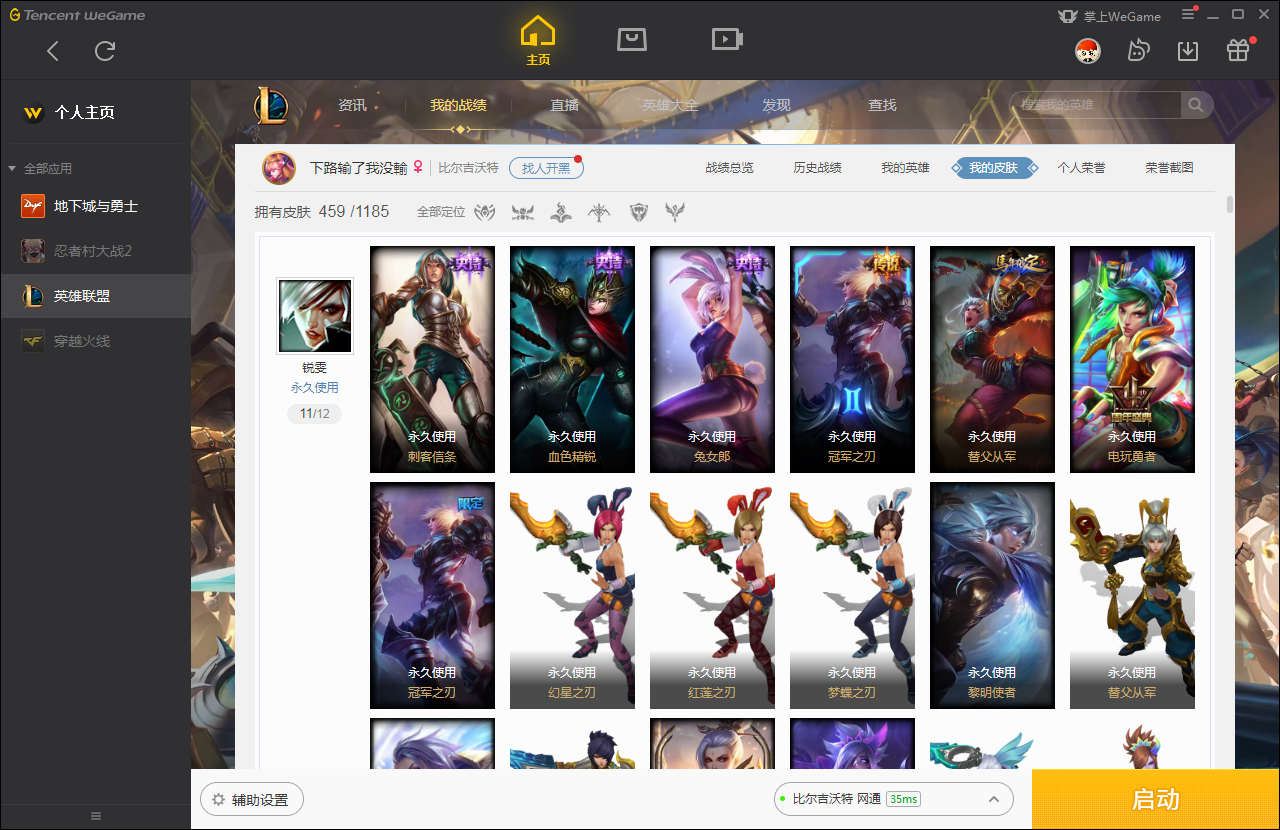Open the user avatar profile picture

(1088, 50)
